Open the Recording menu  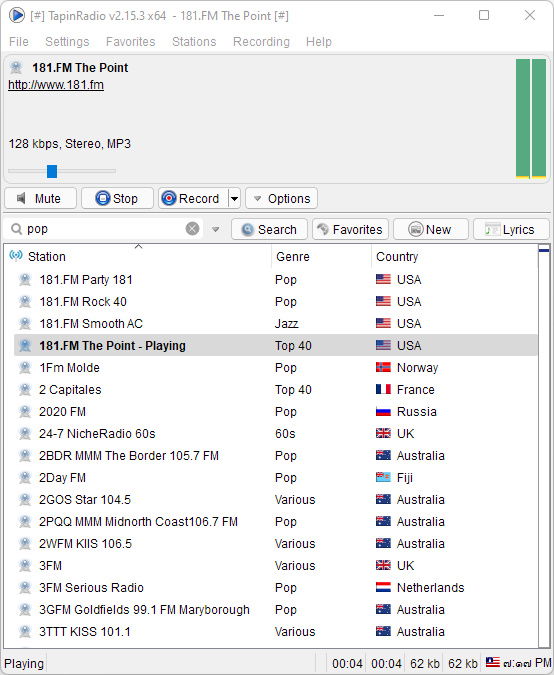click(261, 42)
